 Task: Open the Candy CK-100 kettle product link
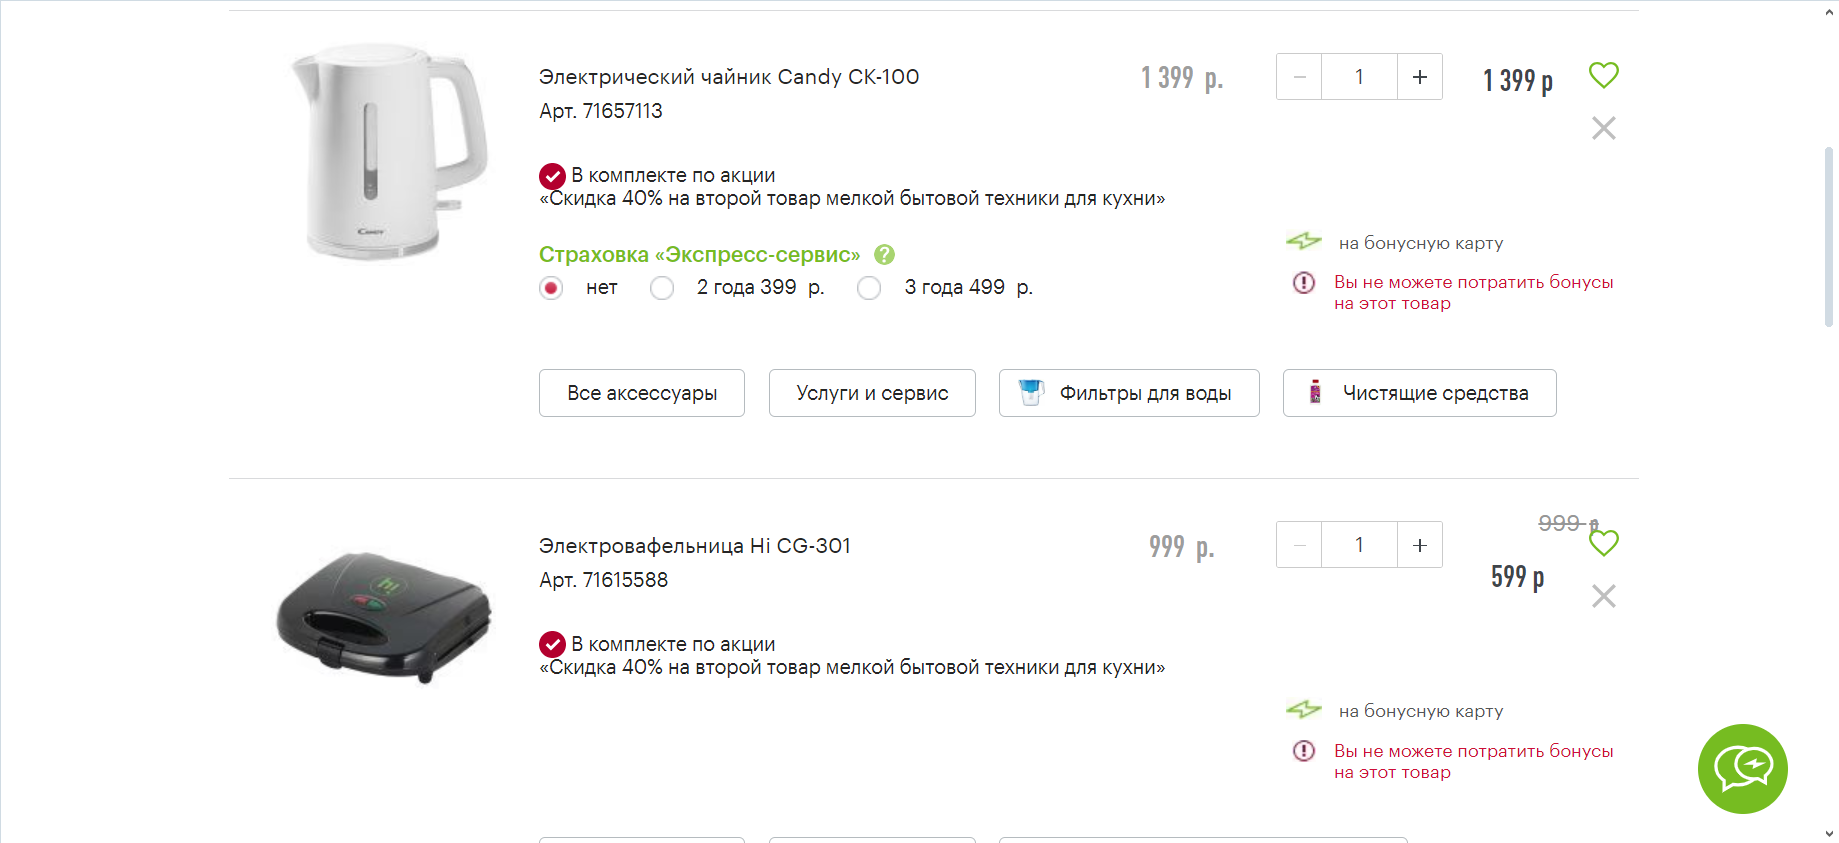pyautogui.click(x=728, y=77)
